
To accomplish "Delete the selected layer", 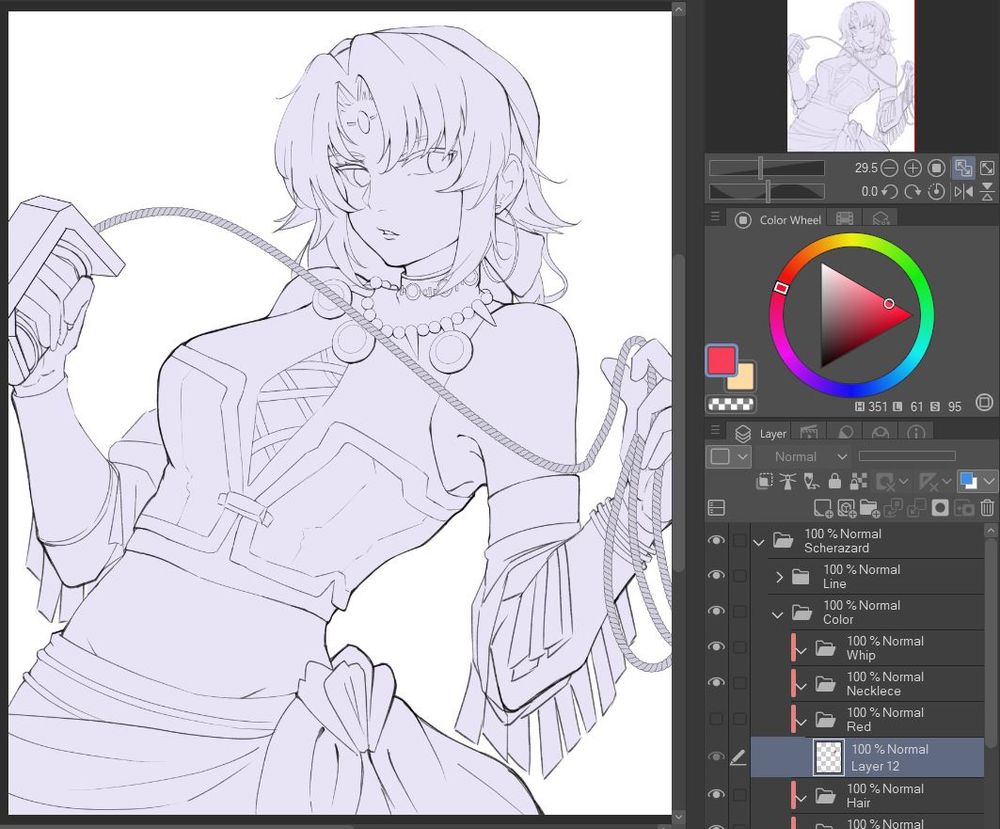I will click(987, 508).
